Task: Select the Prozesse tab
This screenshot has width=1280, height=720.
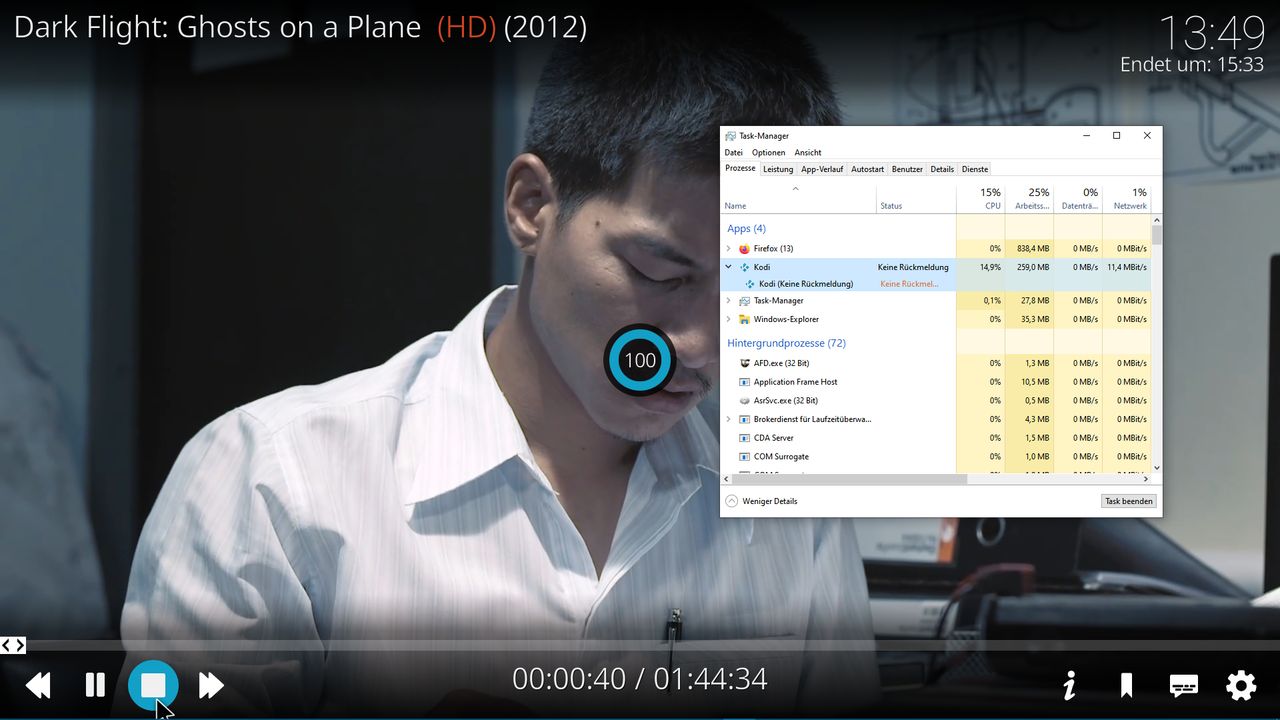Action: [x=740, y=168]
